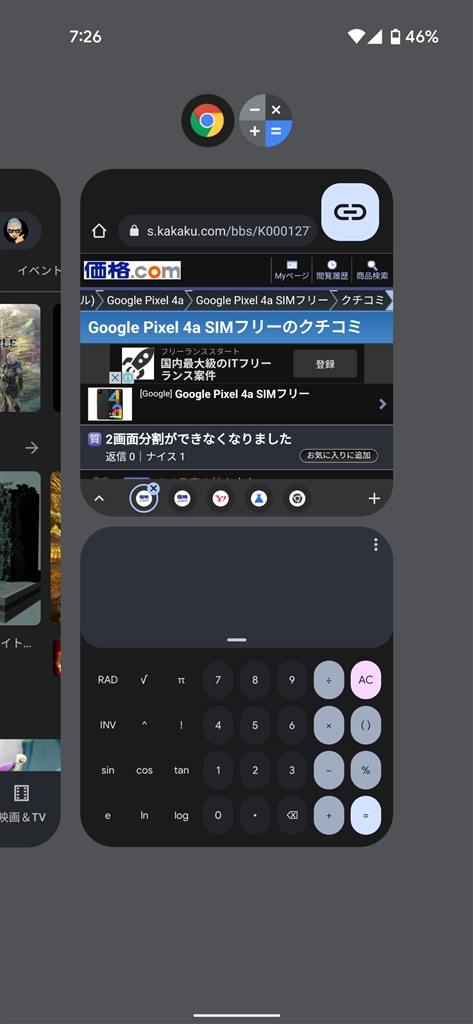The height and width of the screenshot is (1024, 473).
Task: Open 商品検索 search icon
Action: coord(372,270)
